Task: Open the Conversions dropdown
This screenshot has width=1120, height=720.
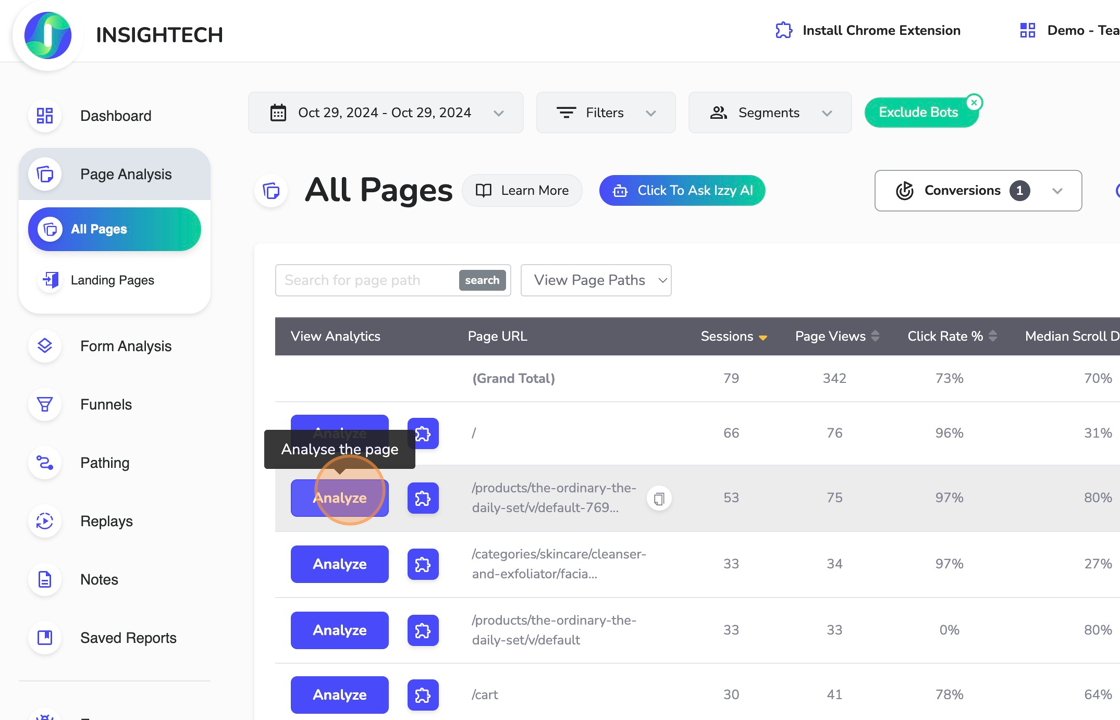Action: click(x=978, y=191)
